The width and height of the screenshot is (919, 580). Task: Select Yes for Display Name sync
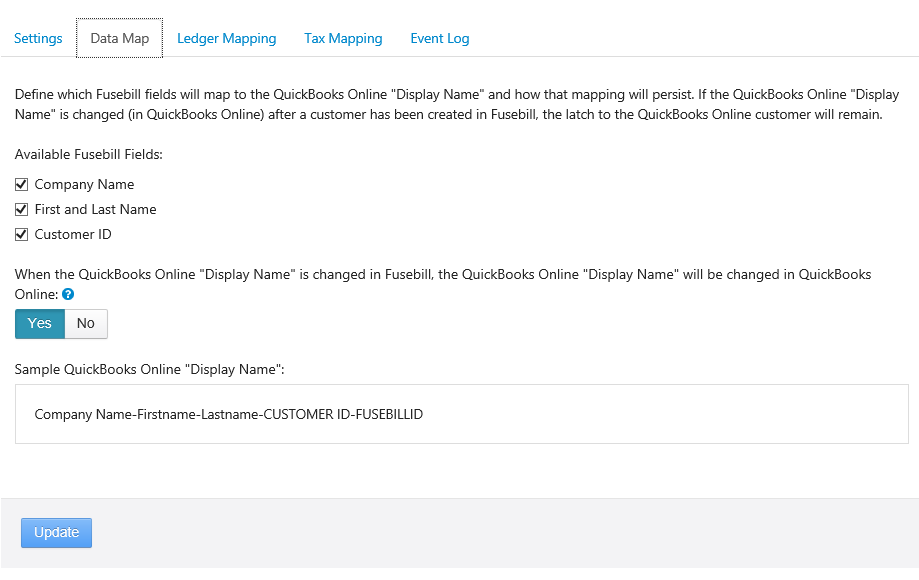coord(40,323)
